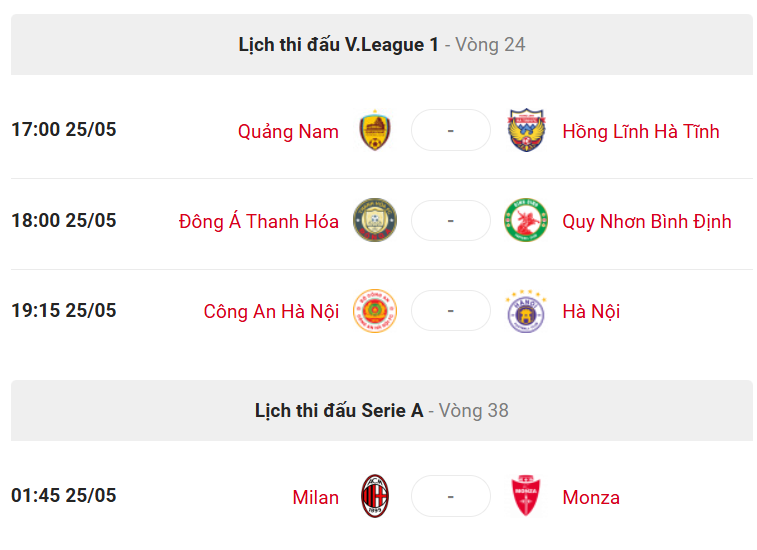Screen dimensions: 757x550
Task: Select the red Monza shield logo
Action: point(526,496)
